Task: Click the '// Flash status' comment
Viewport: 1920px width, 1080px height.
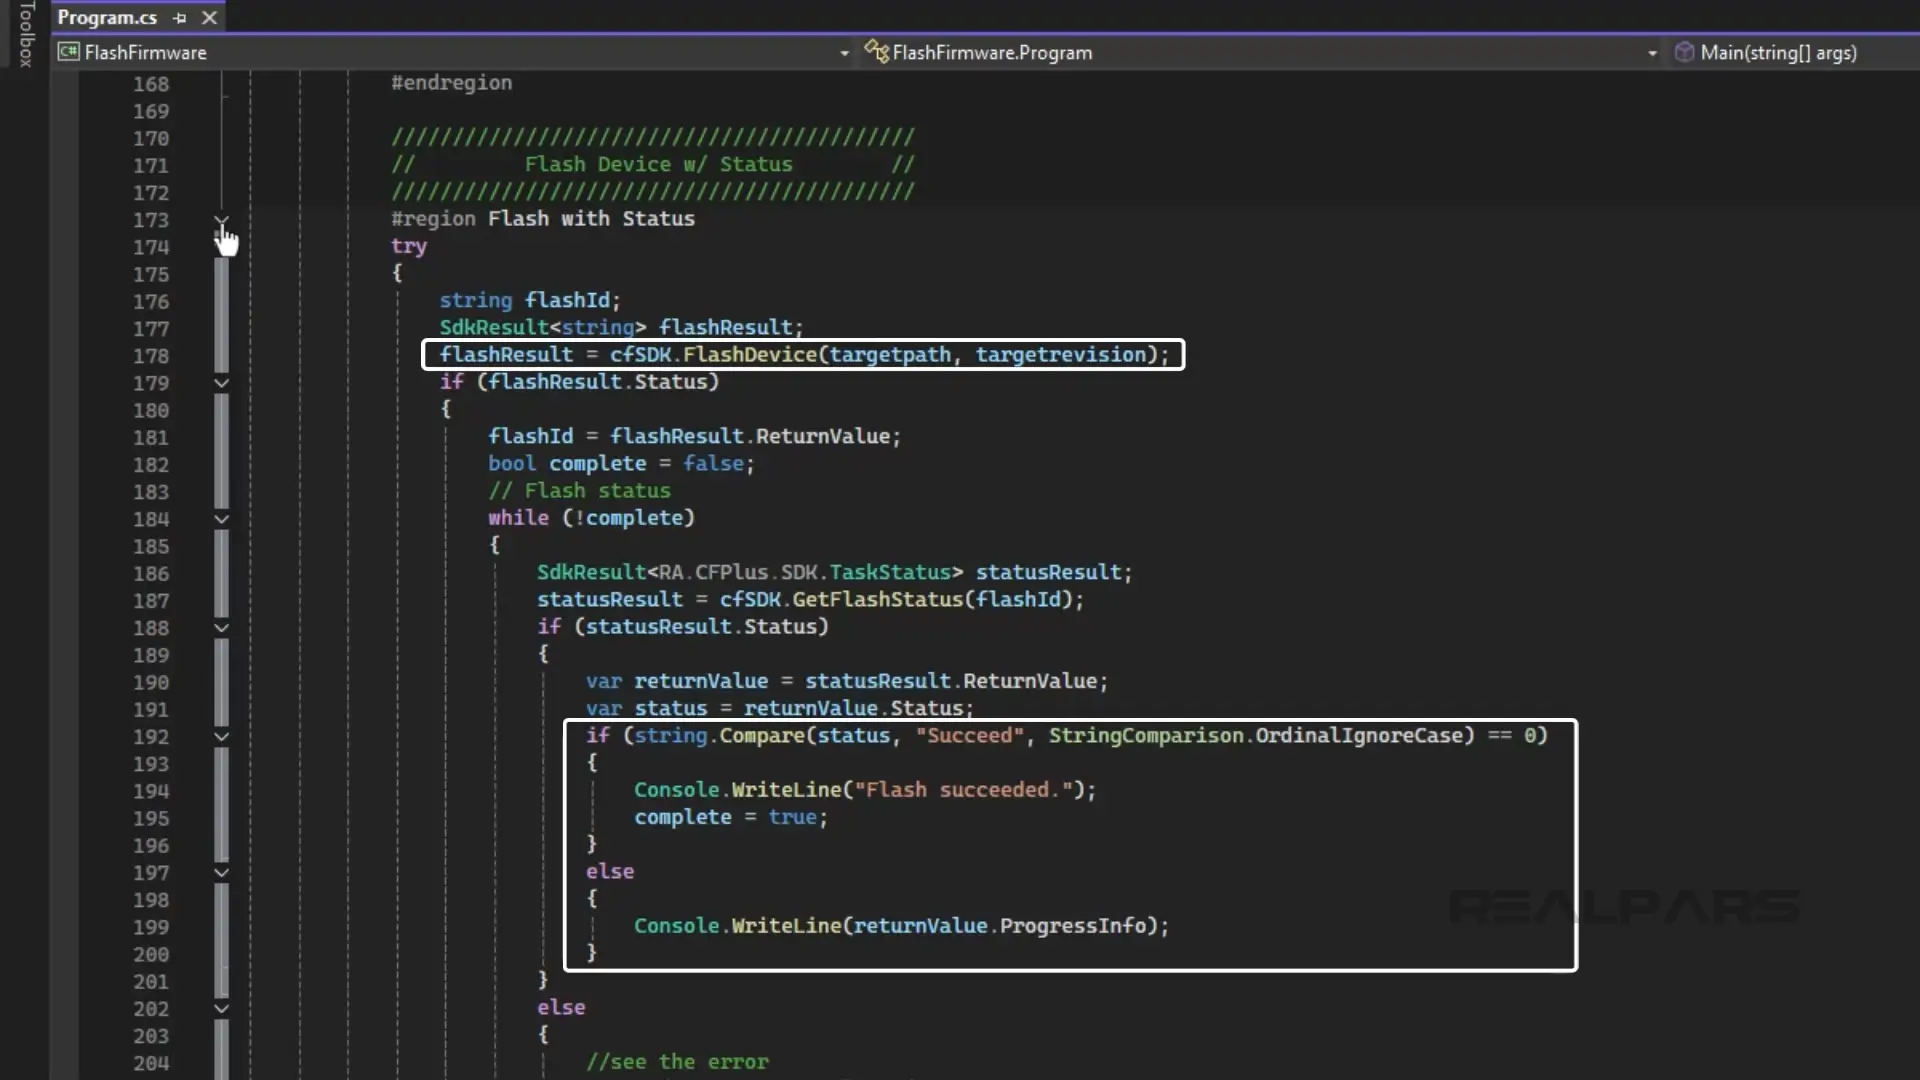Action: pyautogui.click(x=579, y=491)
